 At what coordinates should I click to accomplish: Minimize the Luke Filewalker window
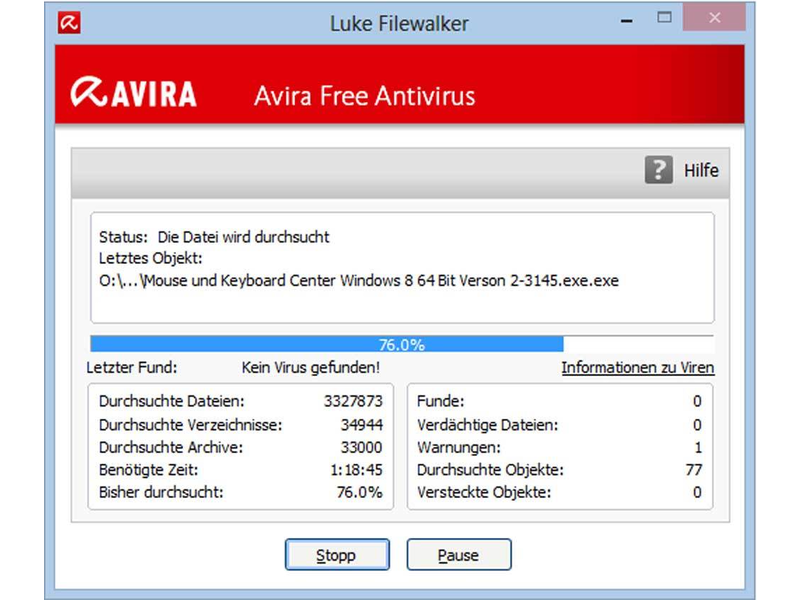[x=627, y=21]
